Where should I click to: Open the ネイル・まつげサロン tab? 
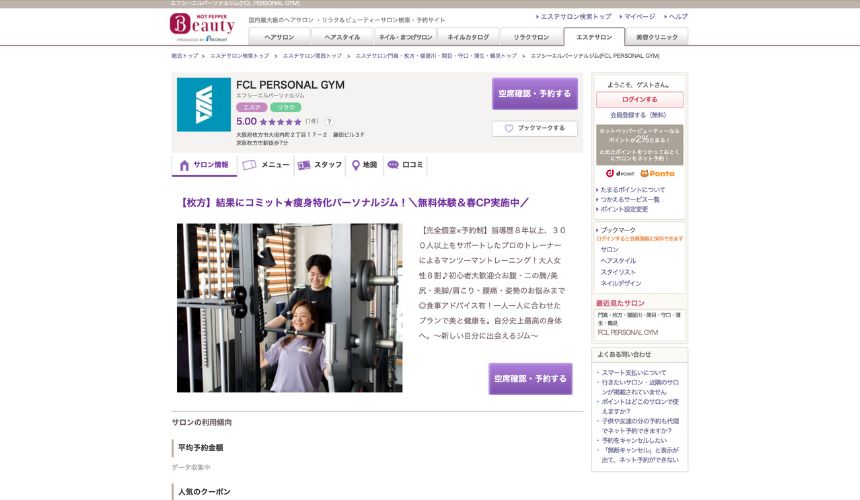point(405,37)
